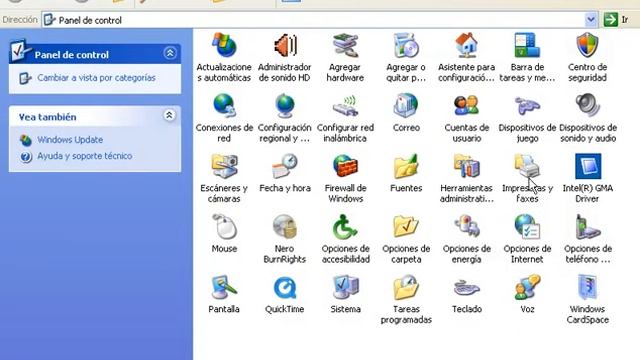640x360 pixels.
Task: Open Dispositivos de sonido y audio
Action: click(587, 106)
